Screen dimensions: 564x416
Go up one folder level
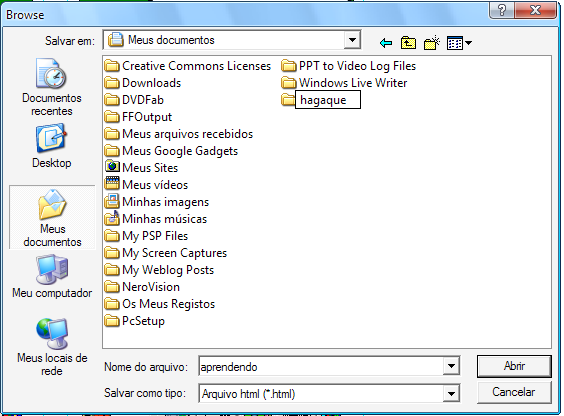click(x=408, y=43)
